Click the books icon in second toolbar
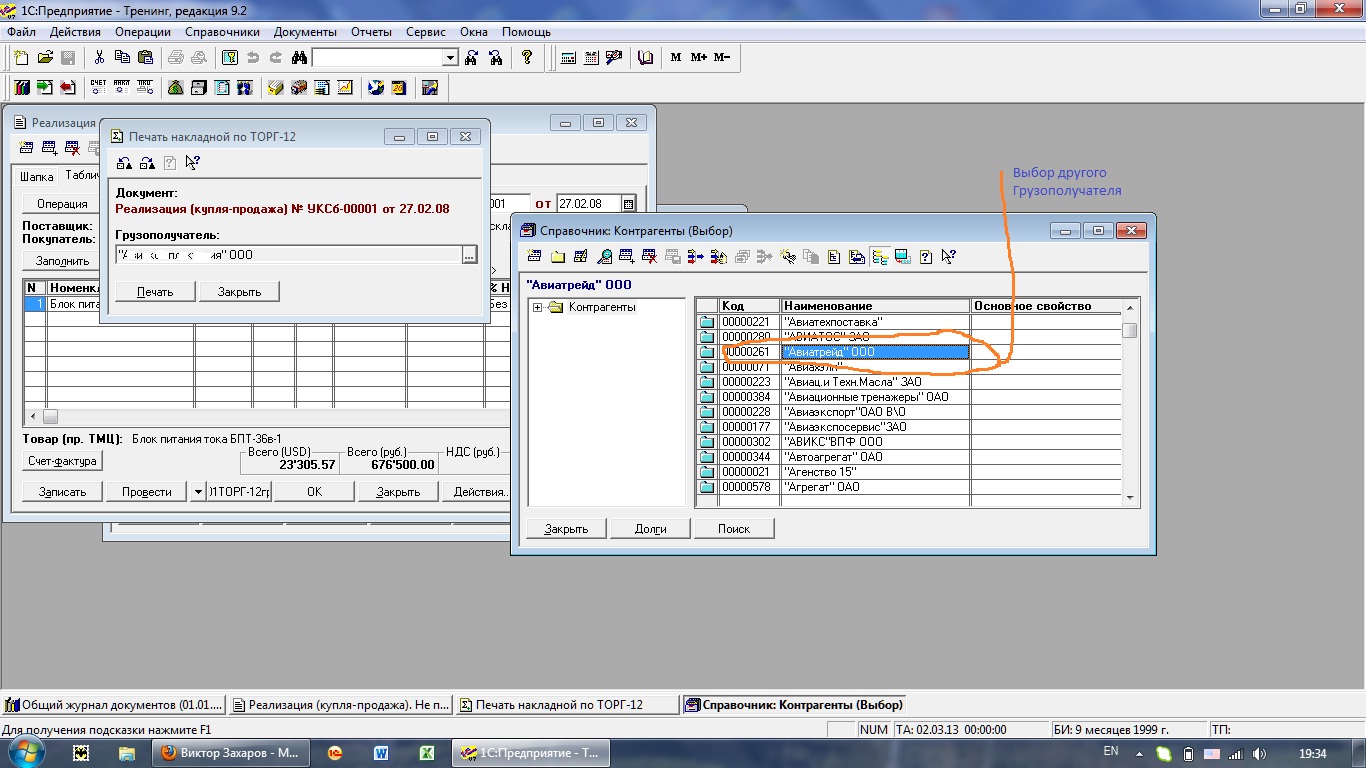1366x768 pixels. click(21, 87)
